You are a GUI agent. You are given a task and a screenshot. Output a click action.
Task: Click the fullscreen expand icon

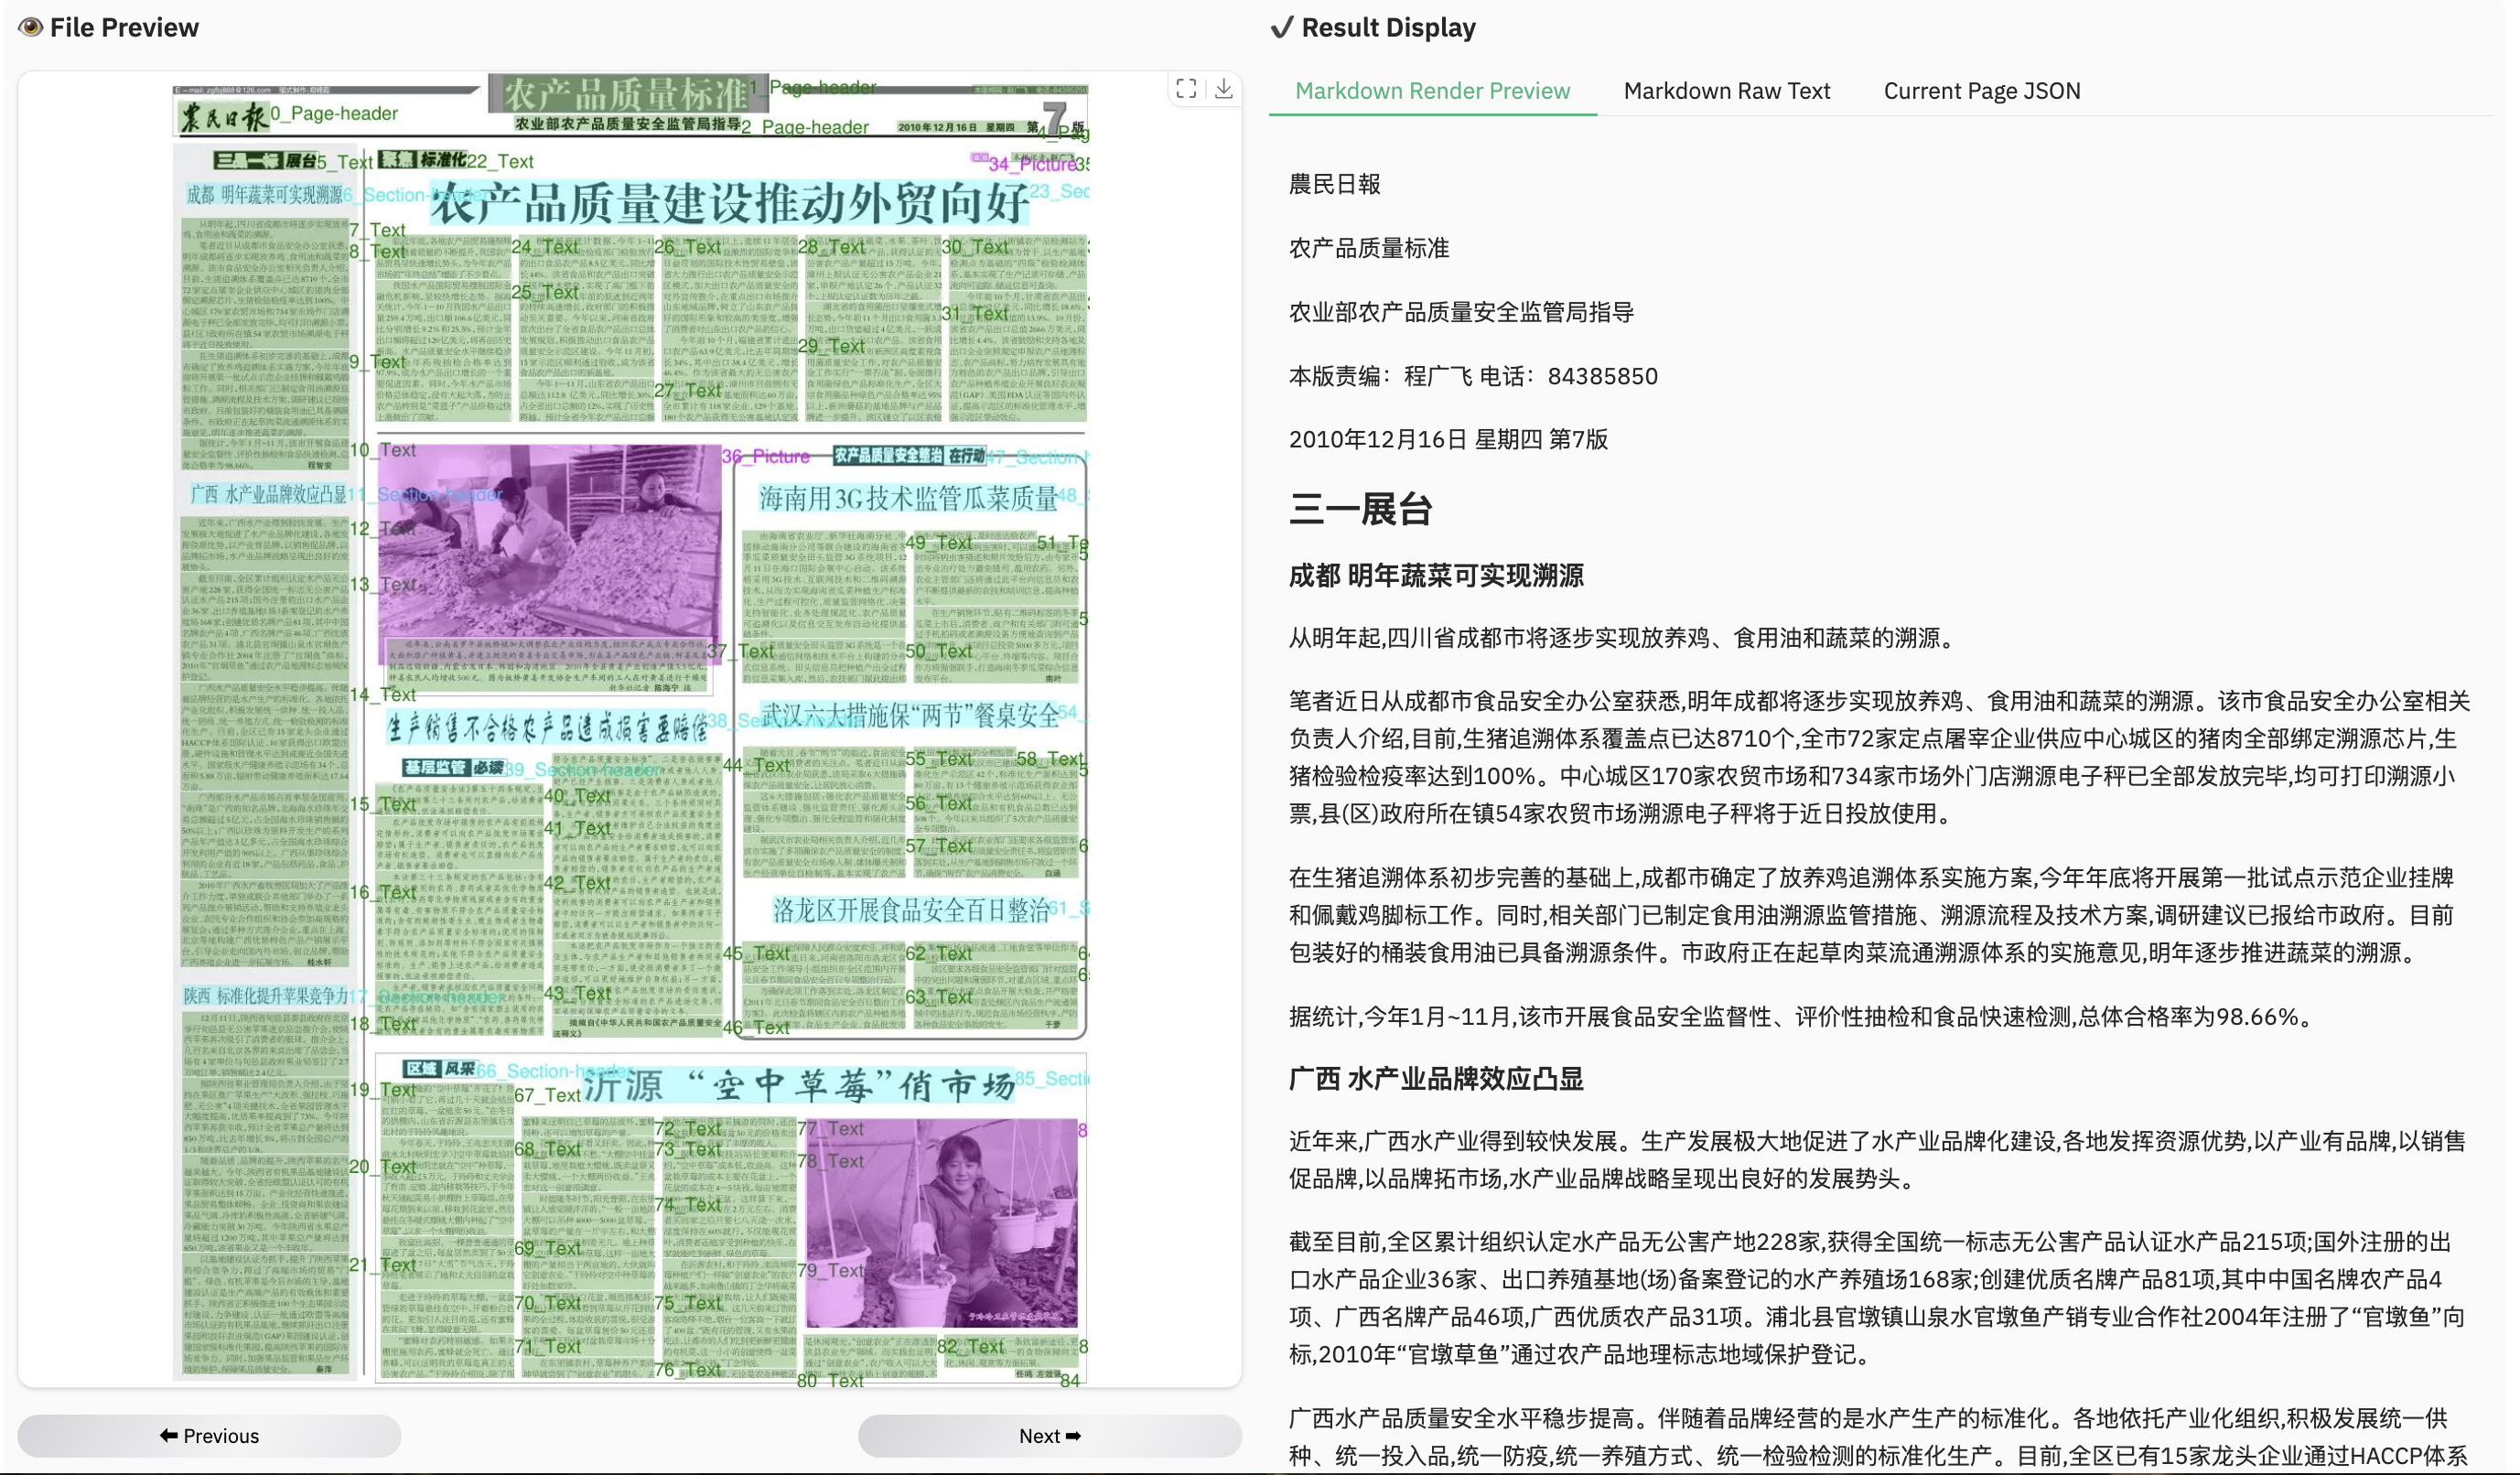pos(1186,89)
